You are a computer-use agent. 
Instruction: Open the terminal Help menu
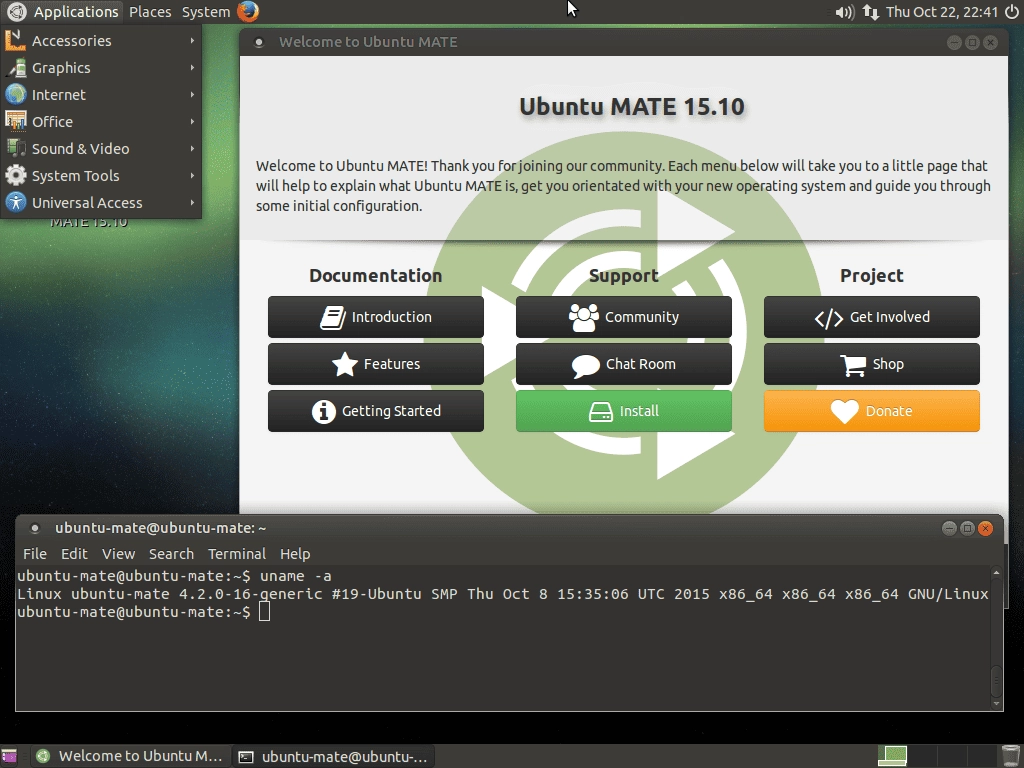(295, 554)
